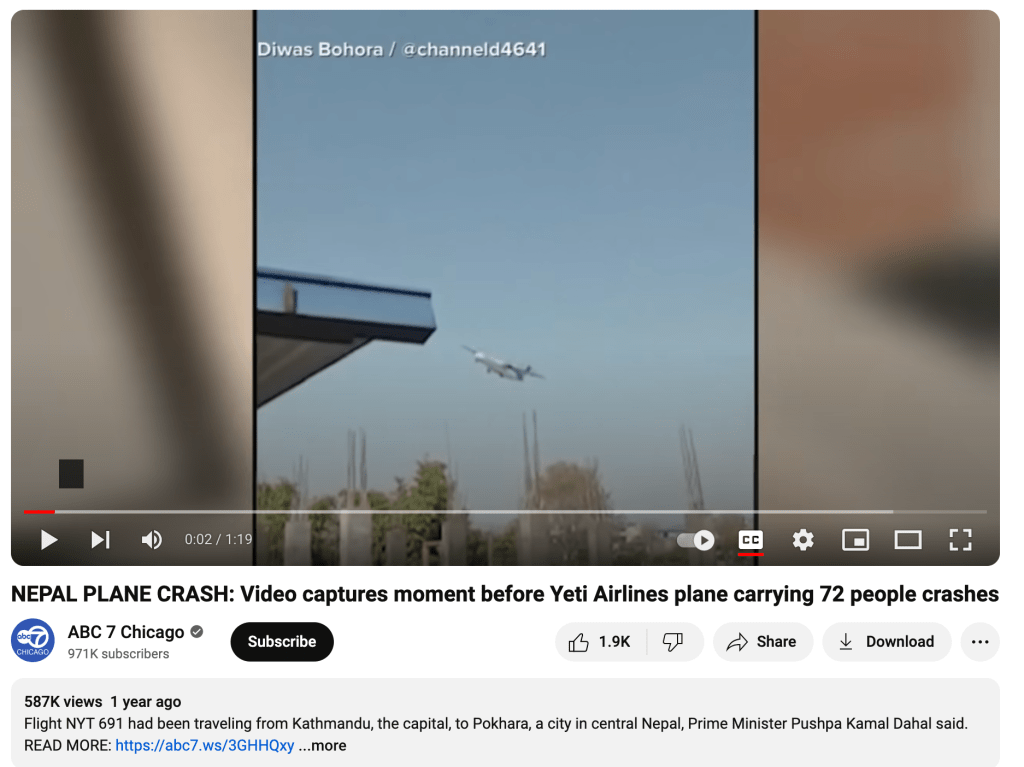This screenshot has height=767, width=1024.
Task: Share this video
Action: tap(762, 642)
